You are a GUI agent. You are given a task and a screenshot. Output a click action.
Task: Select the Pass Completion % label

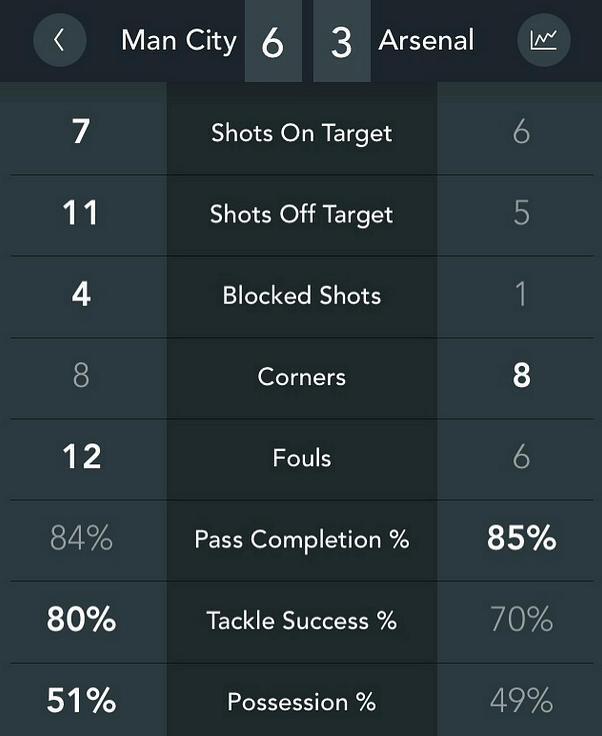coord(302,539)
